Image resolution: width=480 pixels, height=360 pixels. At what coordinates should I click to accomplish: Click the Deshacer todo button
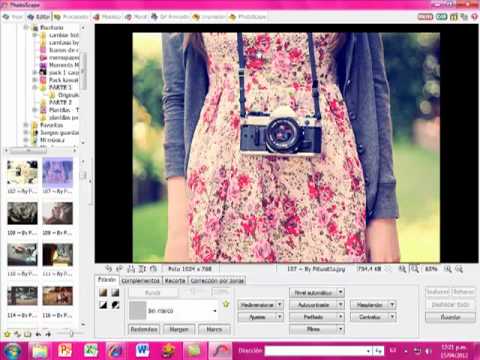(x=450, y=305)
